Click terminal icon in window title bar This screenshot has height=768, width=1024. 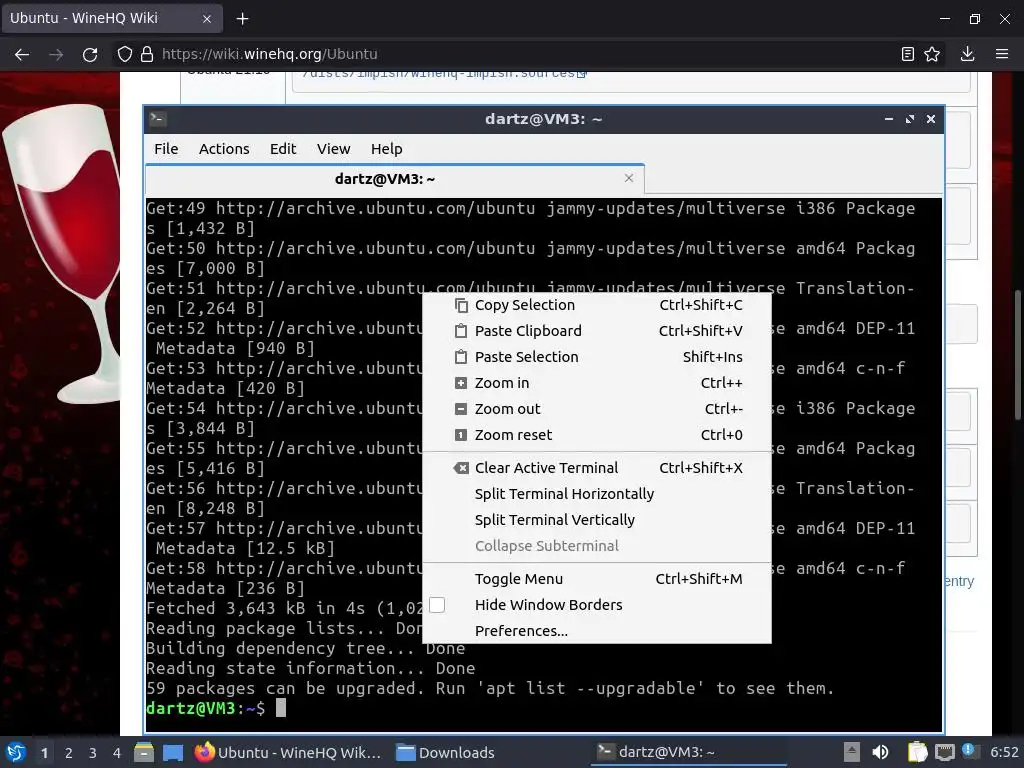tap(158, 119)
